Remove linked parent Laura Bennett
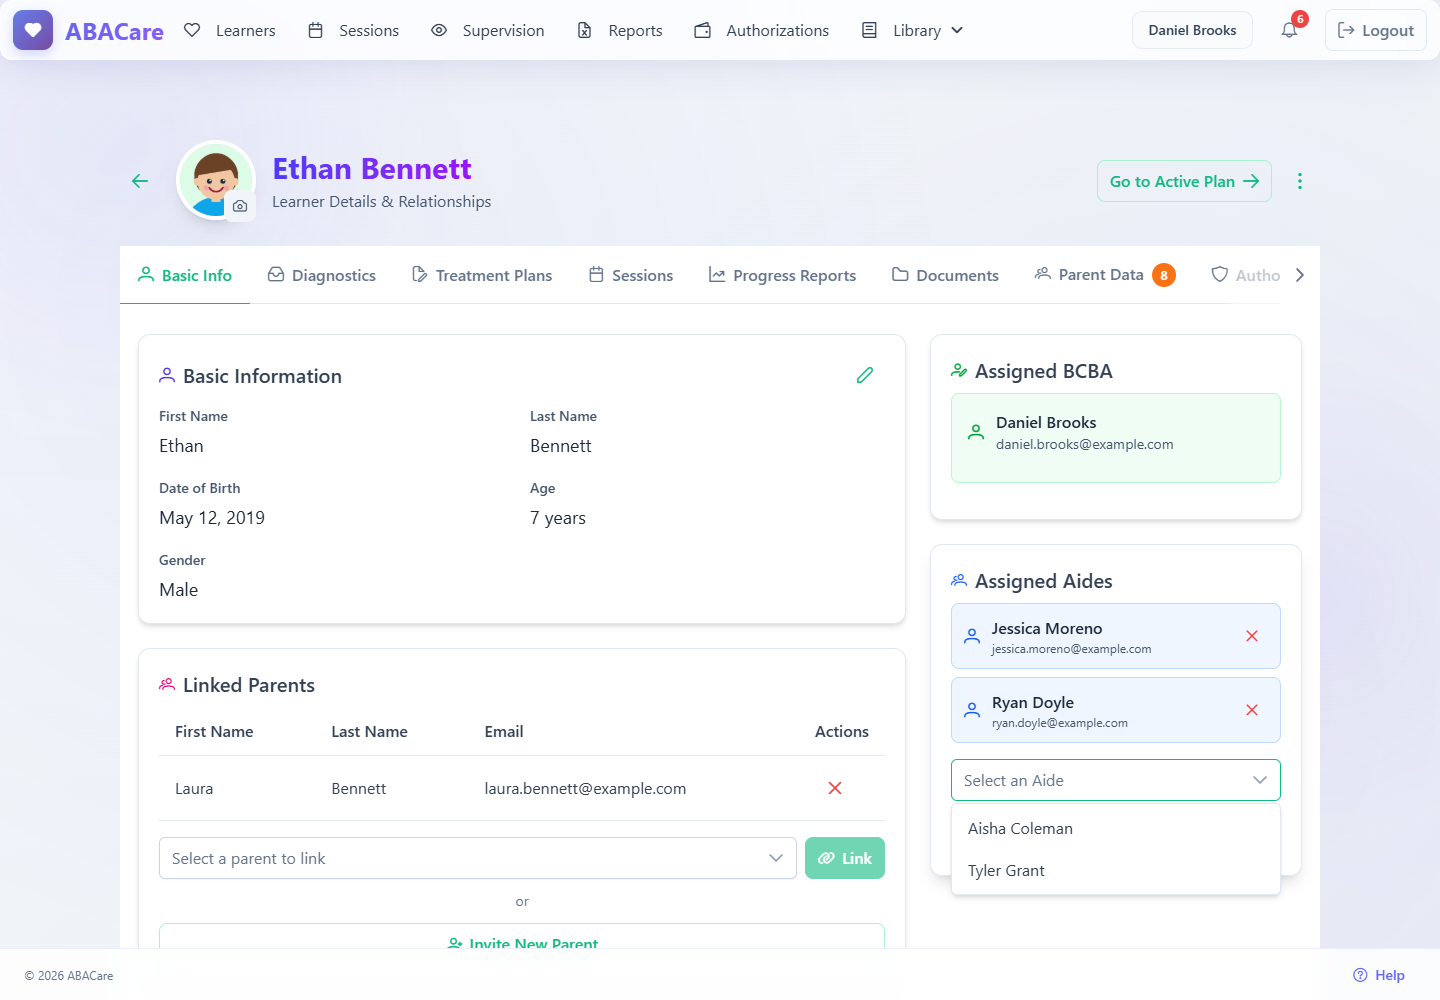Screen dimensions: 1440x1000 [x=835, y=788]
